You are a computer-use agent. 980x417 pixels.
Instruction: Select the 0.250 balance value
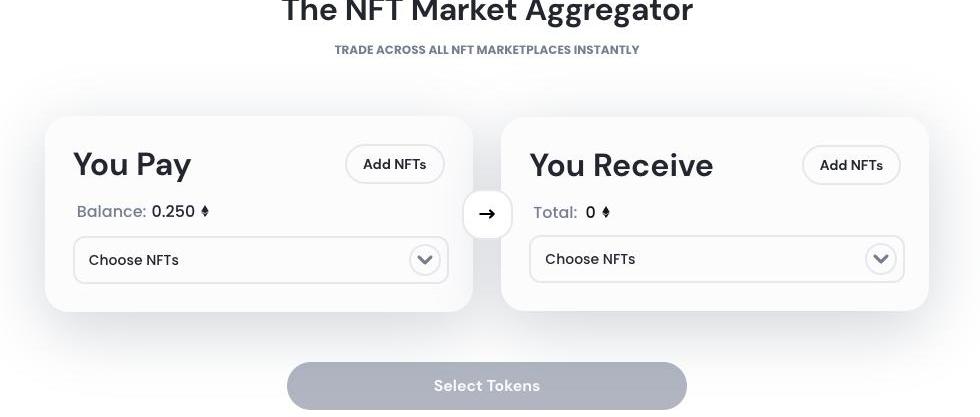click(173, 211)
